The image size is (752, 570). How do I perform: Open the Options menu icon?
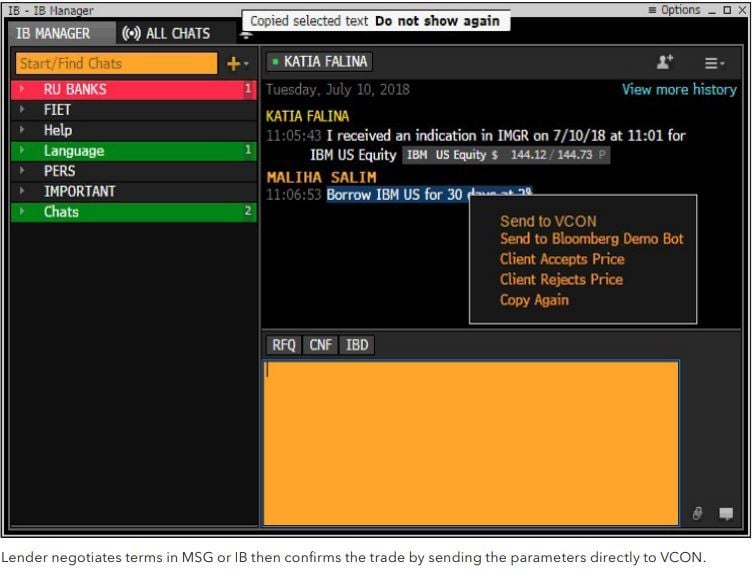tap(652, 10)
